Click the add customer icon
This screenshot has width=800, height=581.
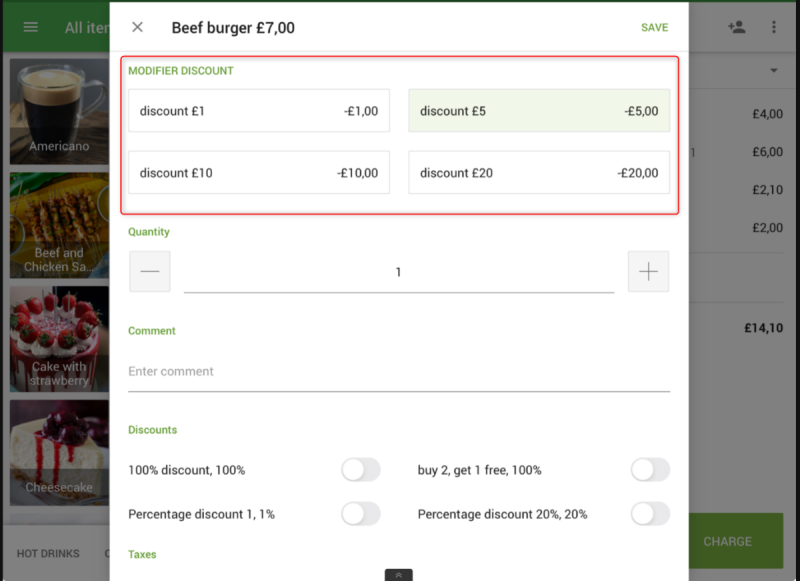737,27
